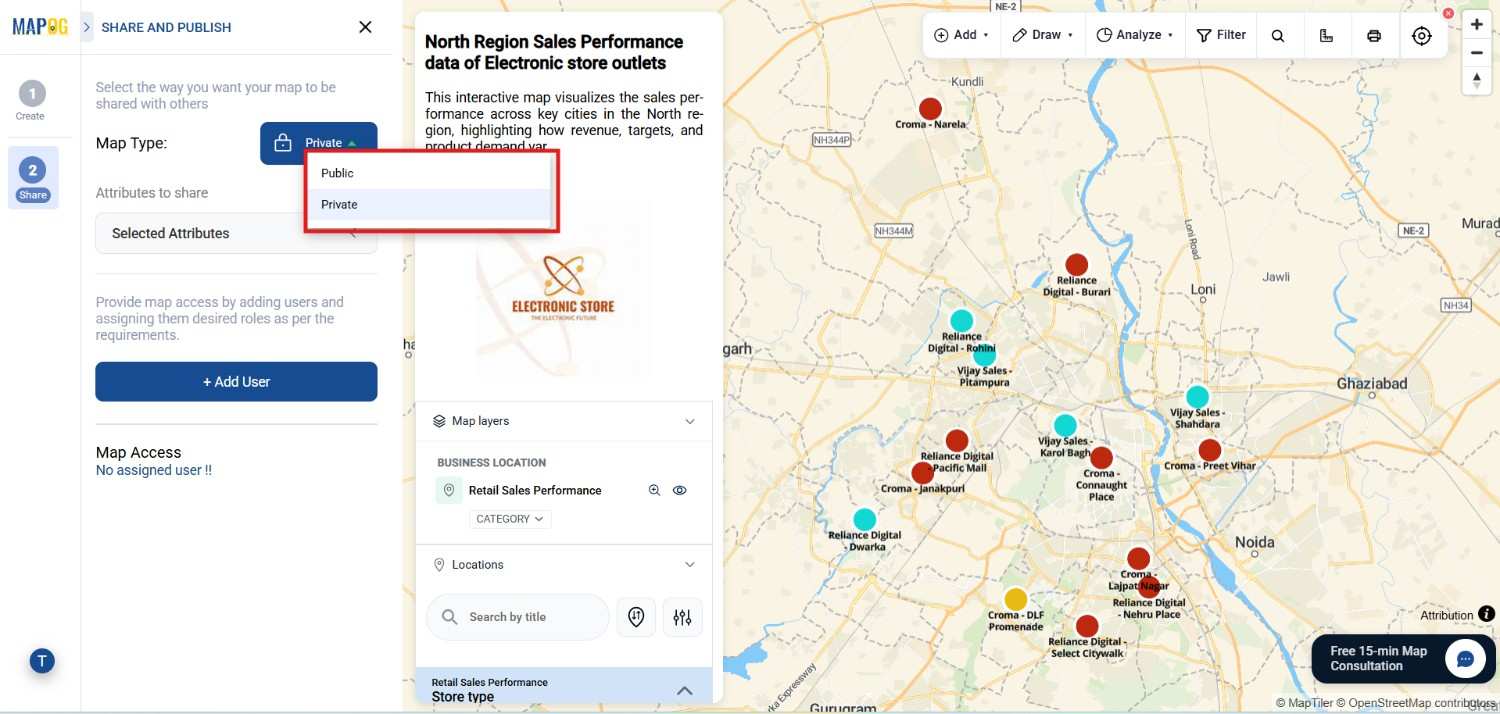Viewport: 1500px width, 714px height.
Task: Collapse the Store type legend panel
Action: coord(685,690)
